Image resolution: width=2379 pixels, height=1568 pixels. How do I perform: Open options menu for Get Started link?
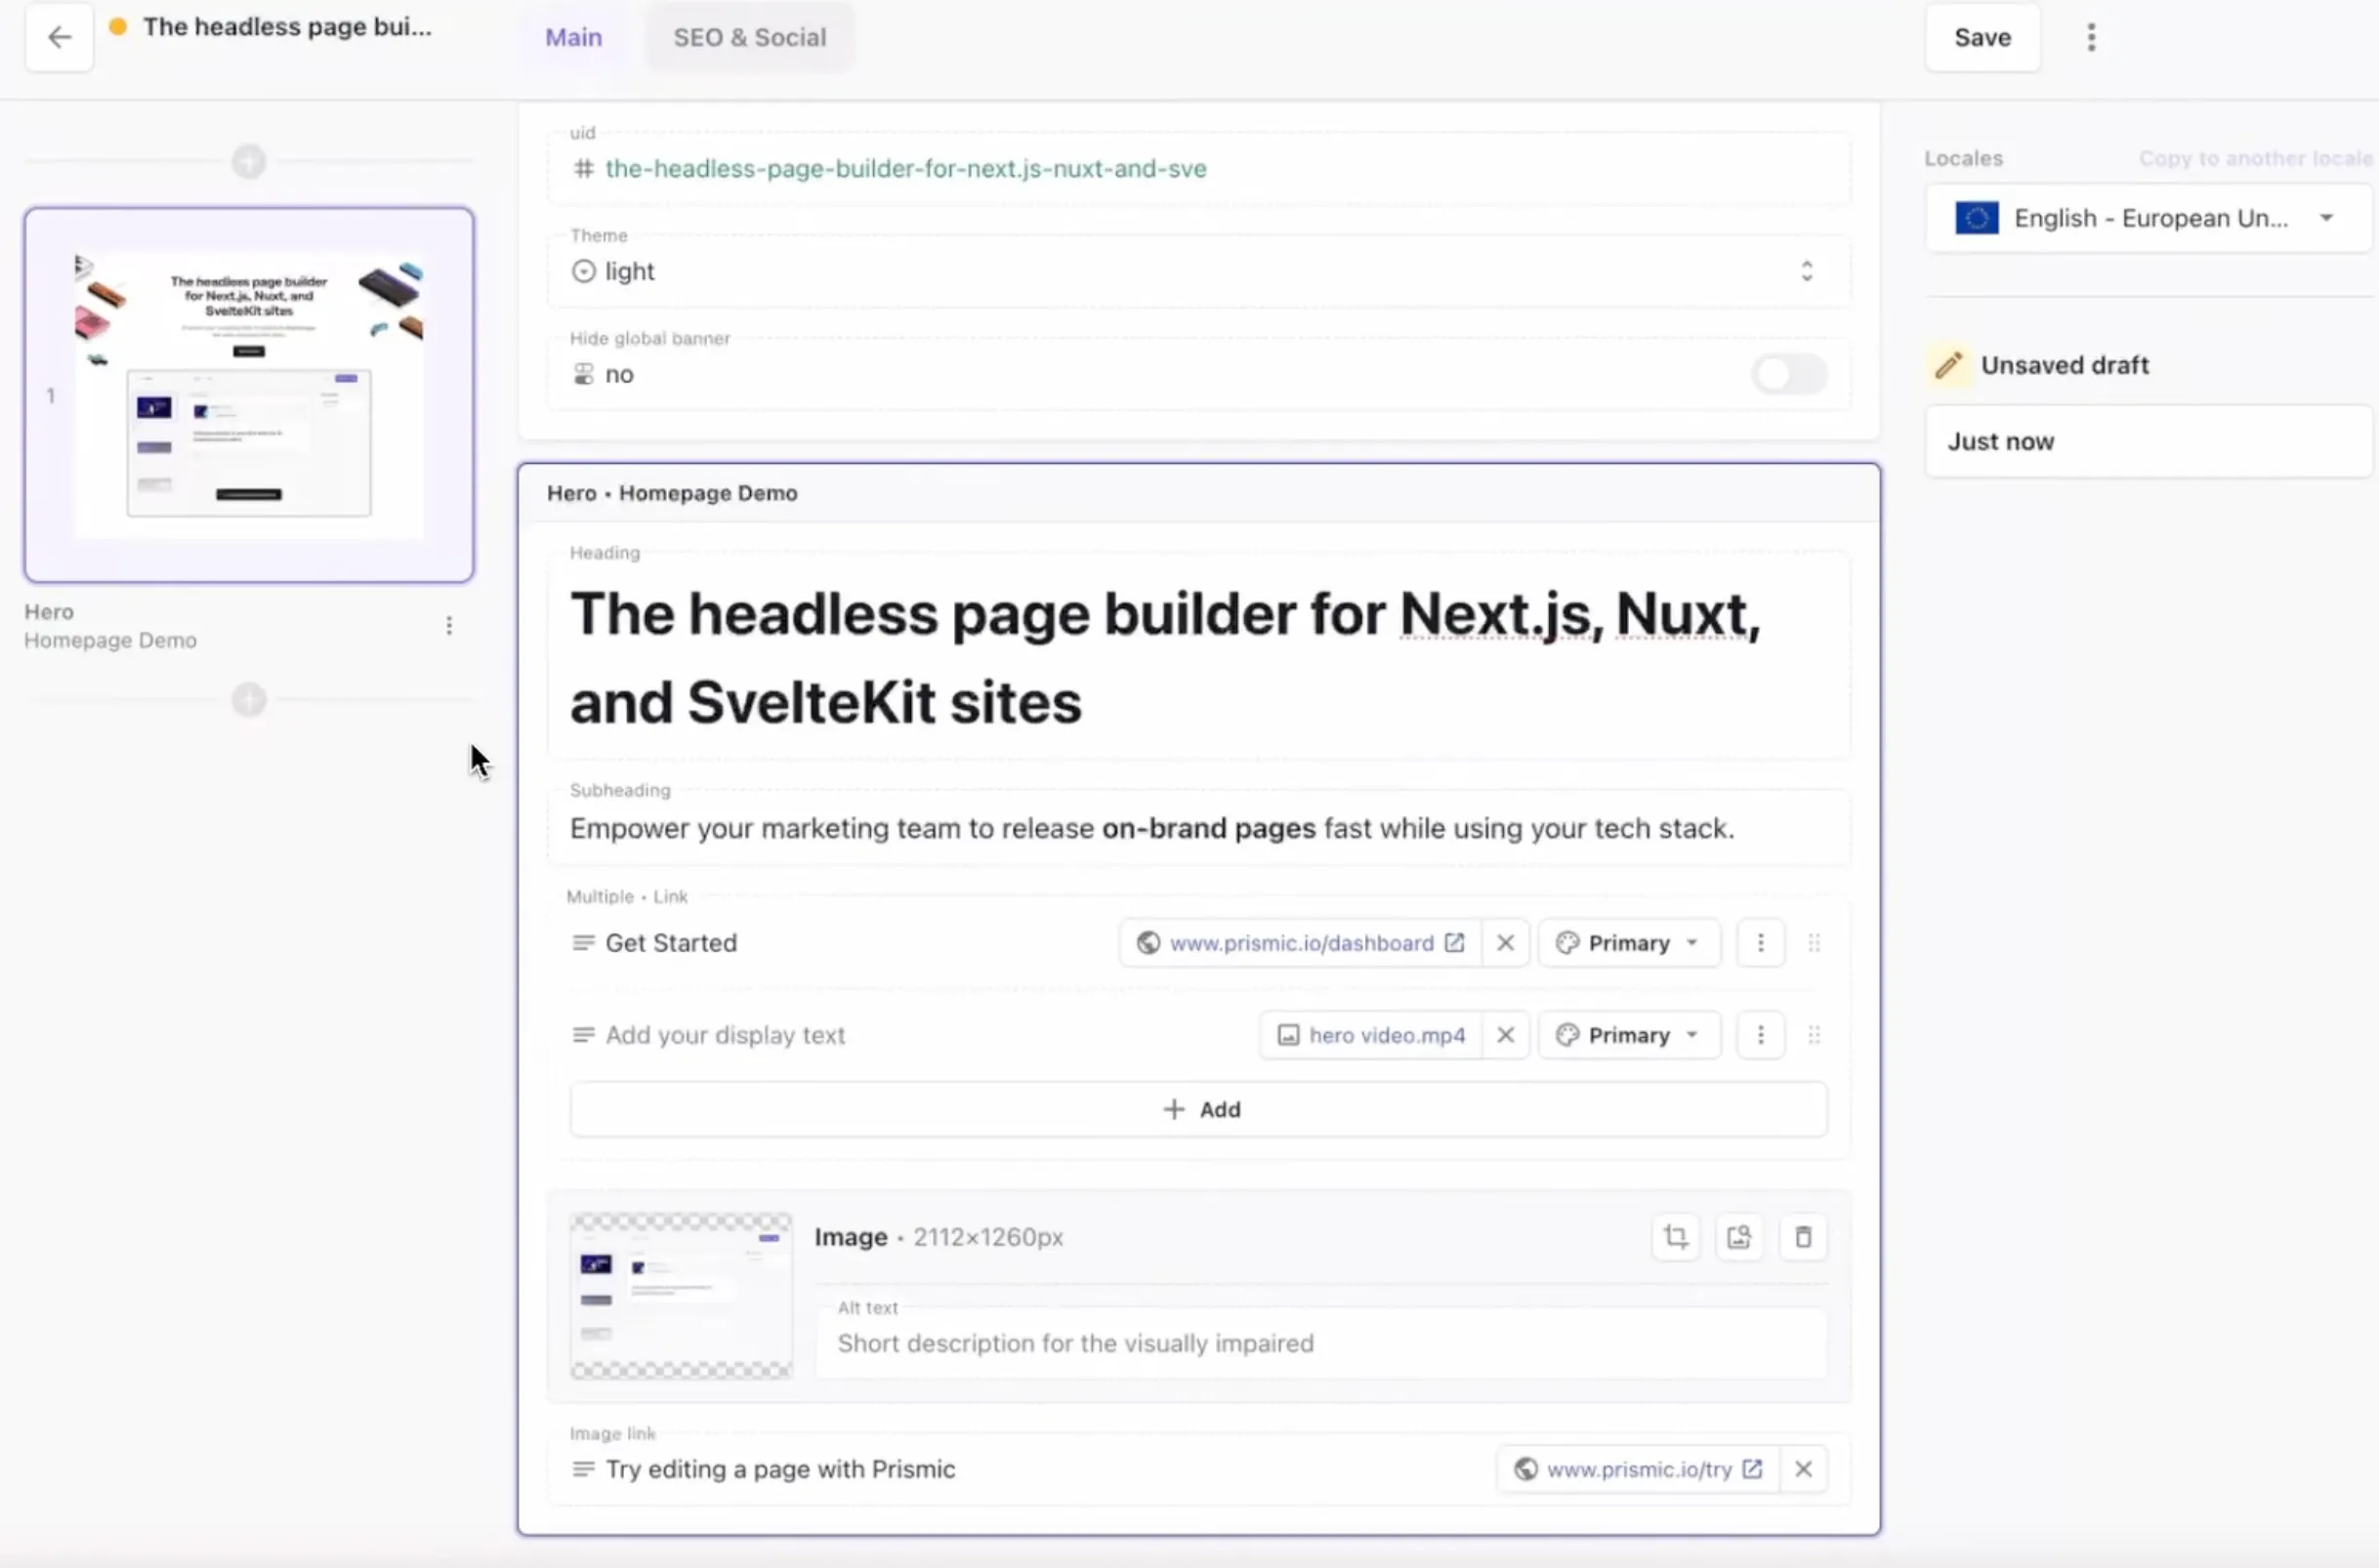[x=1761, y=943]
